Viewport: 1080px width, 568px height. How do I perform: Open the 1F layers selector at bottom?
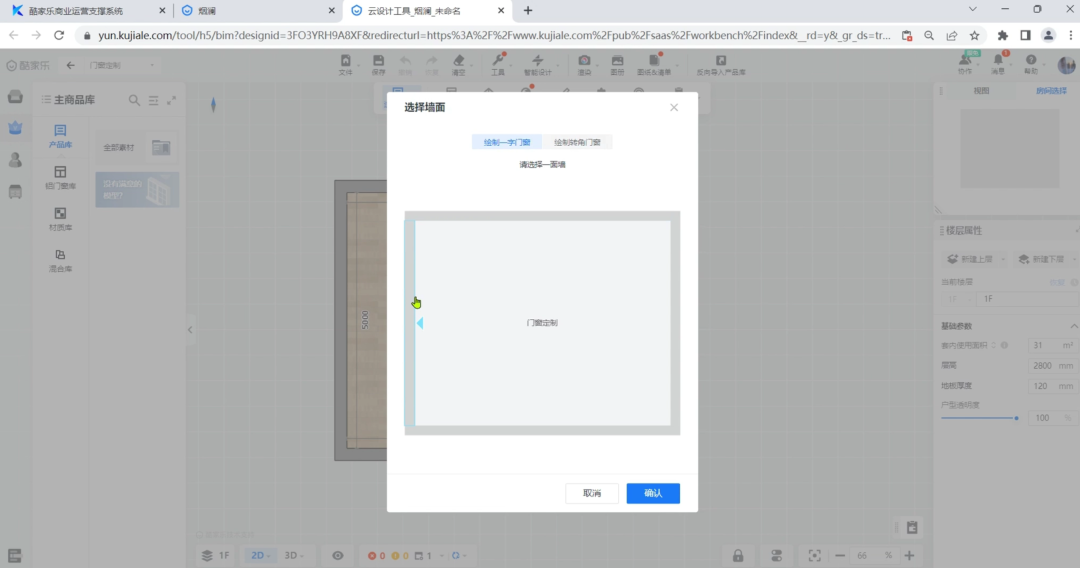[216, 556]
